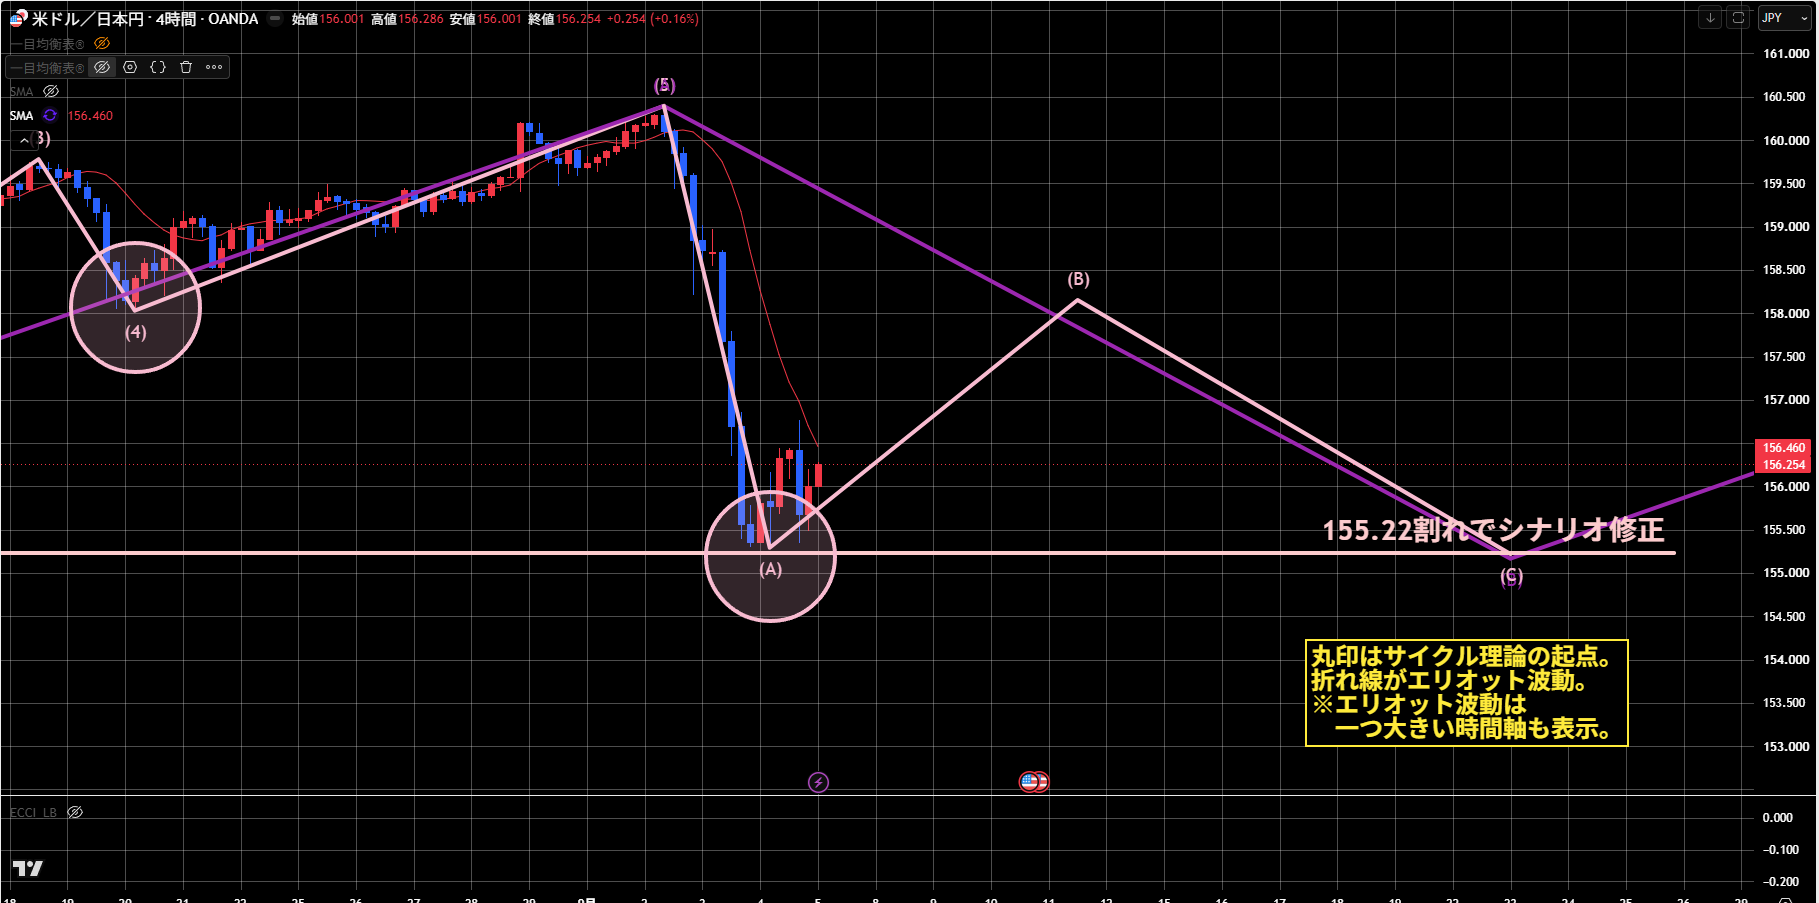The width and height of the screenshot is (1819, 903).
Task: Click the purple lightning event marker
Action: [x=818, y=782]
